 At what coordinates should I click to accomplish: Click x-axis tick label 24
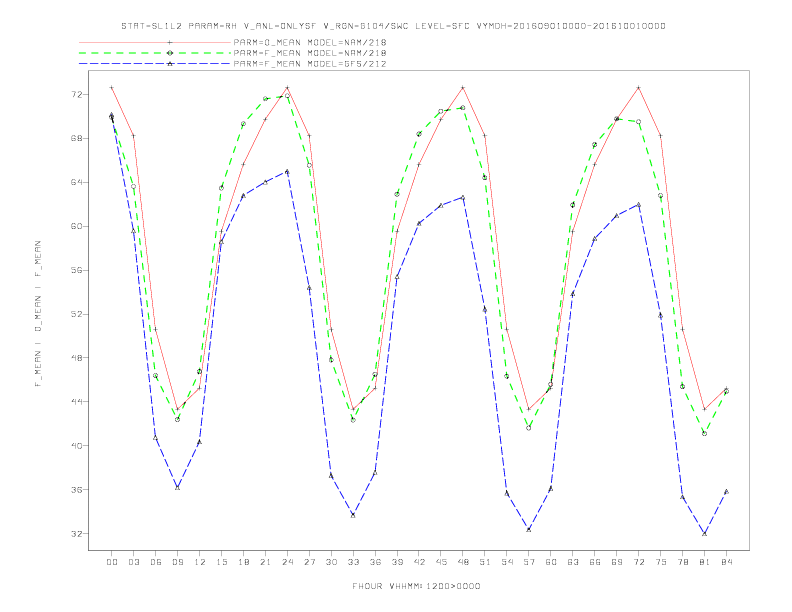pos(287,562)
